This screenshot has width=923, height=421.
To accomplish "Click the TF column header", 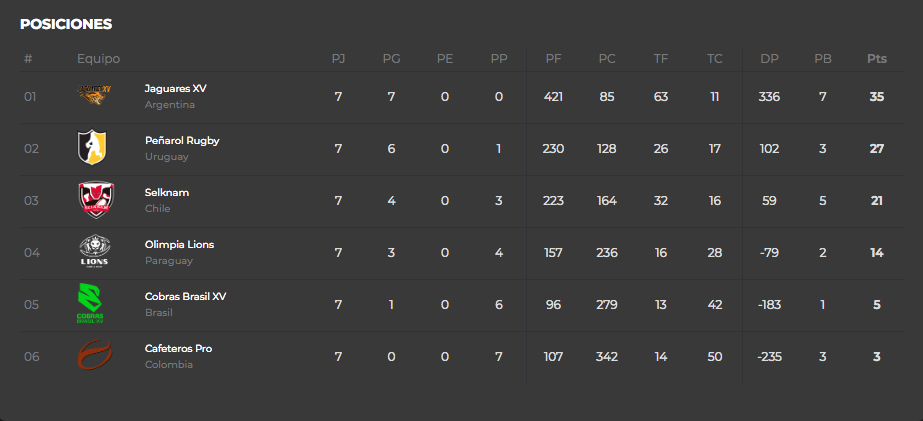I will [660, 59].
